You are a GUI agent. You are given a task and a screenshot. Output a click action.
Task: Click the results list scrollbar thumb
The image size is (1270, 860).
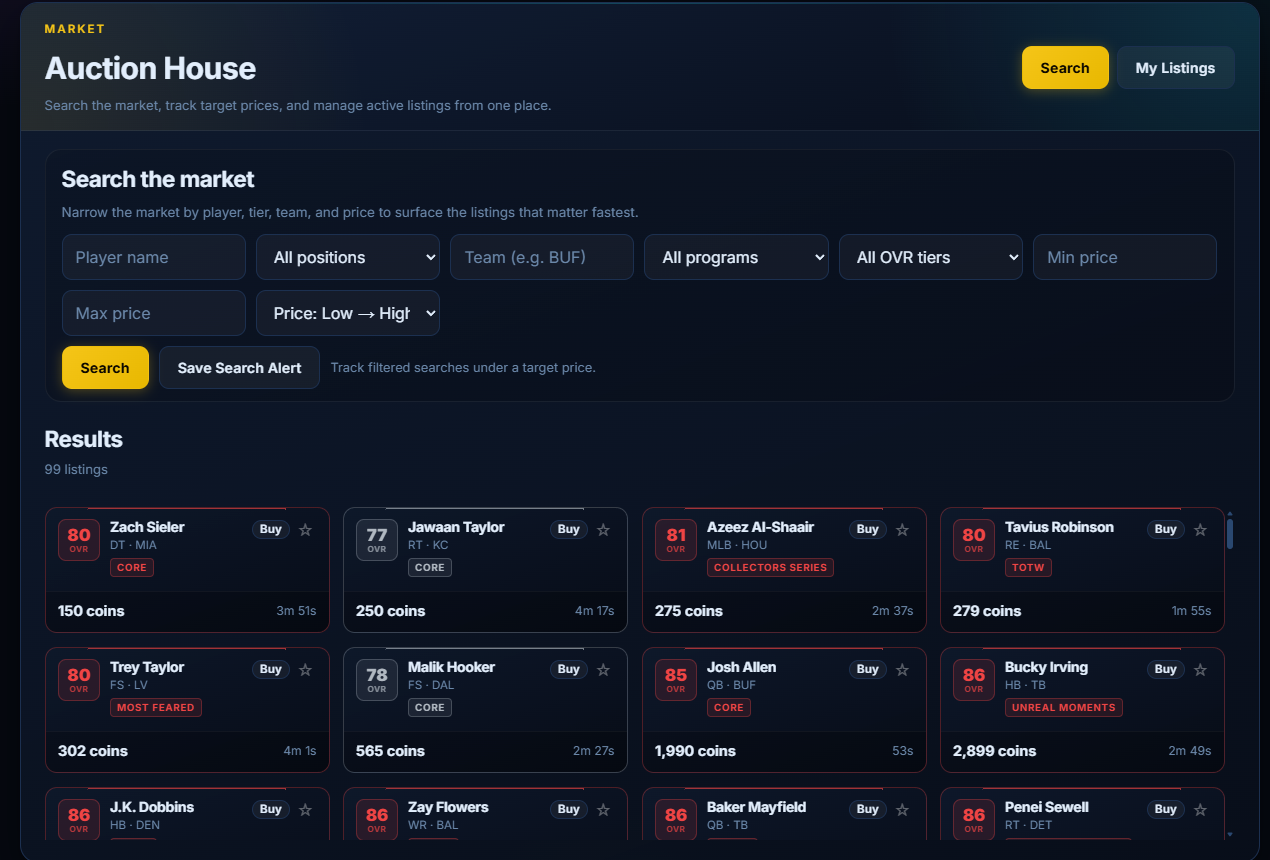[1230, 533]
